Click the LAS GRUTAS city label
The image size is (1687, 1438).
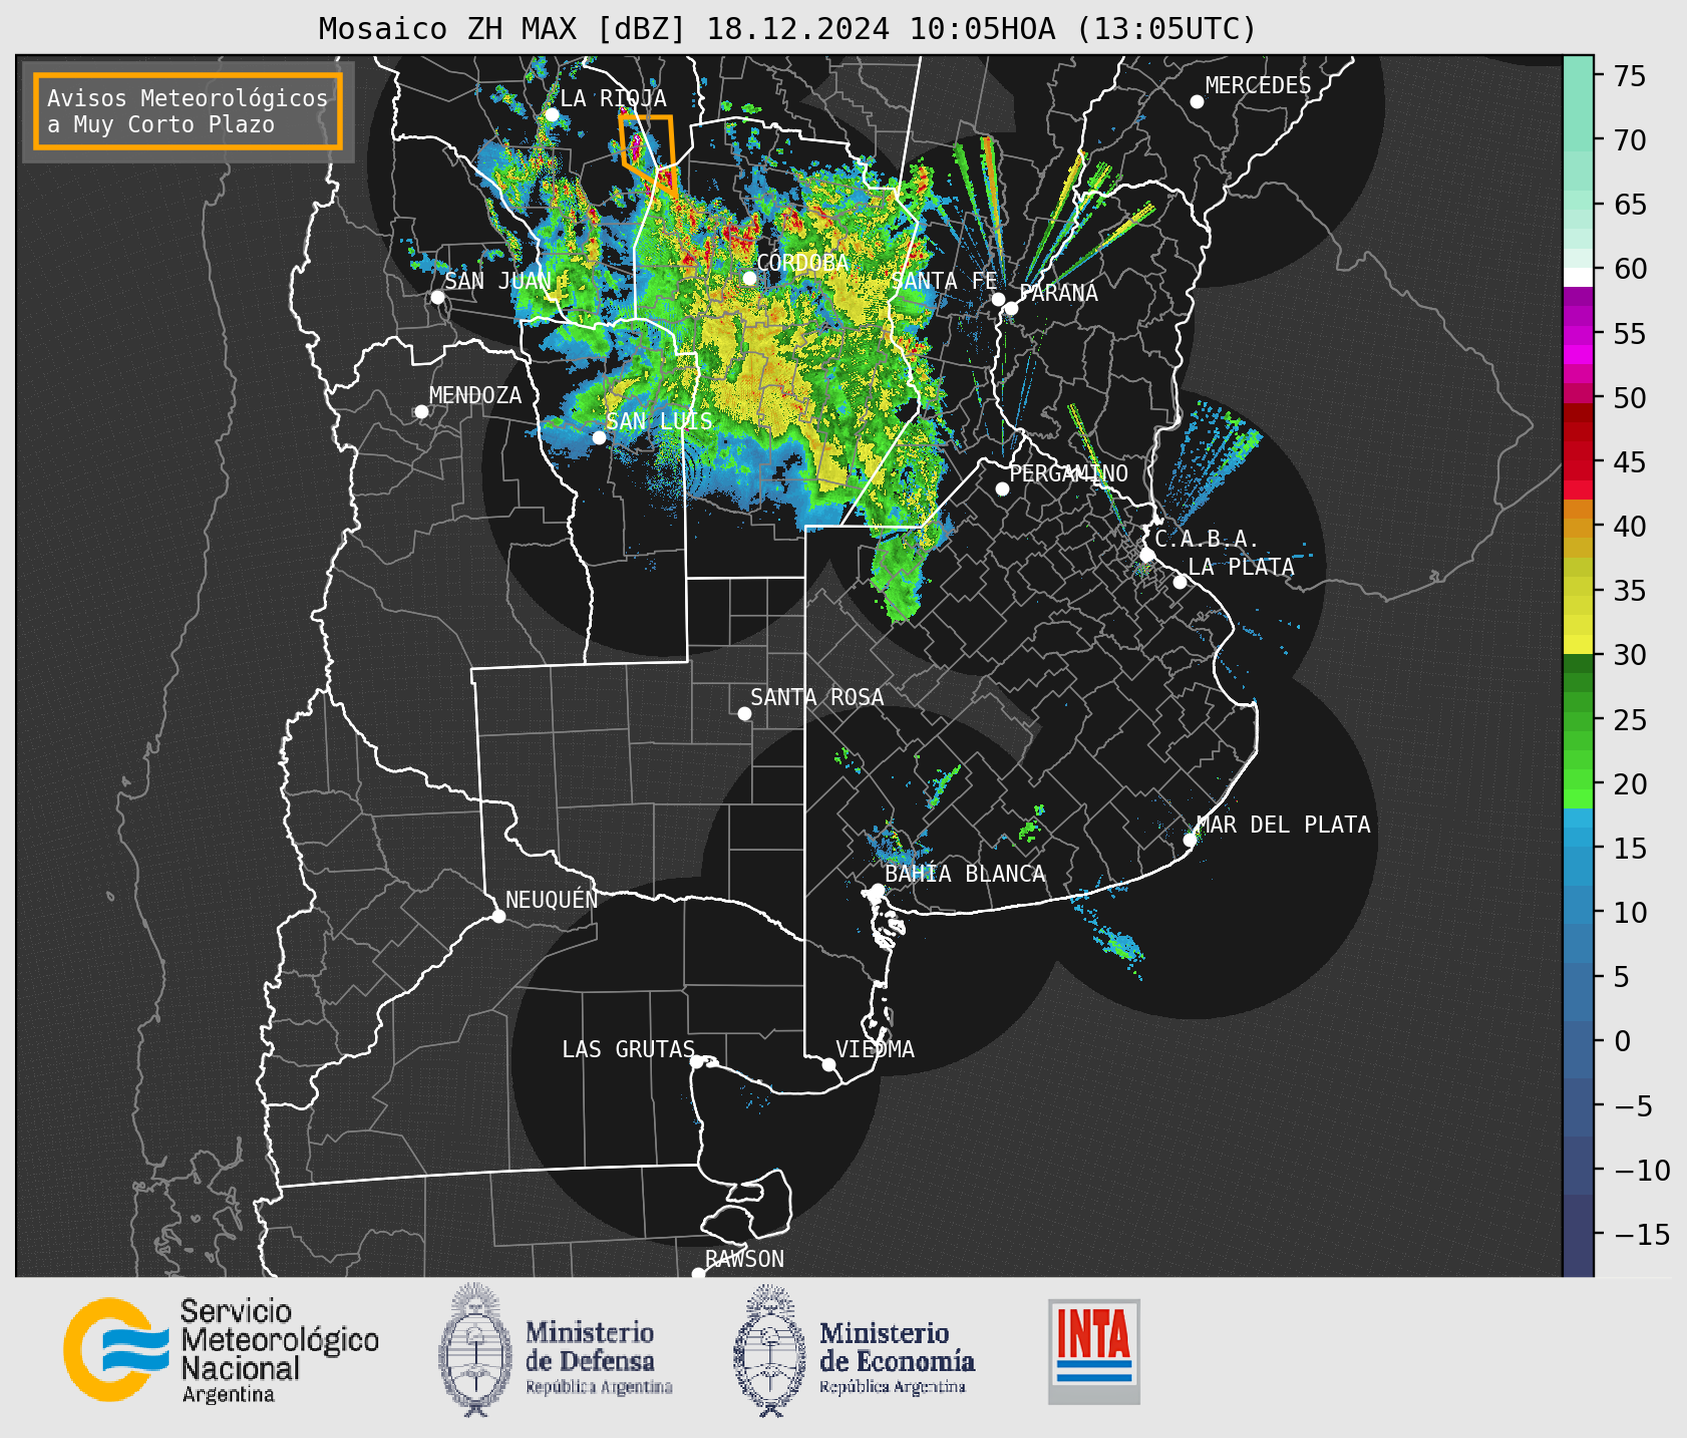click(x=628, y=1049)
